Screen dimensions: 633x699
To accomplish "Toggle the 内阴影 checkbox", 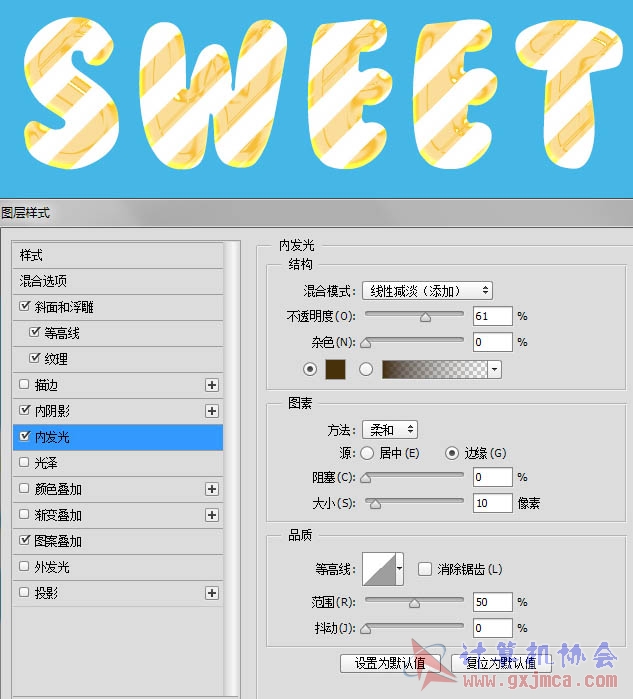I will (x=25, y=410).
